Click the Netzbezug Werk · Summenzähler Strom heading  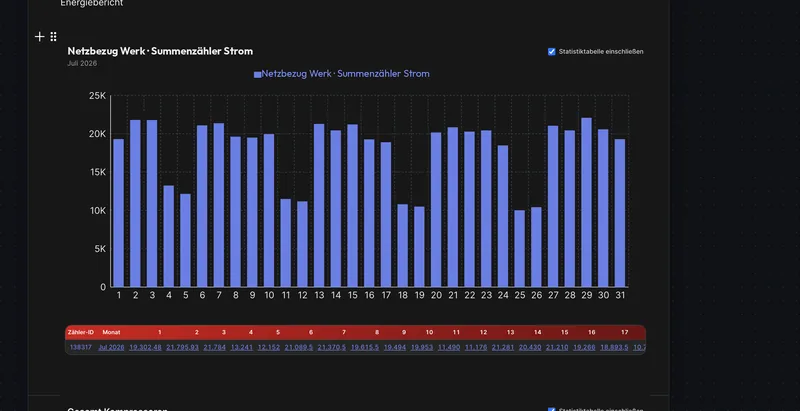(x=160, y=51)
